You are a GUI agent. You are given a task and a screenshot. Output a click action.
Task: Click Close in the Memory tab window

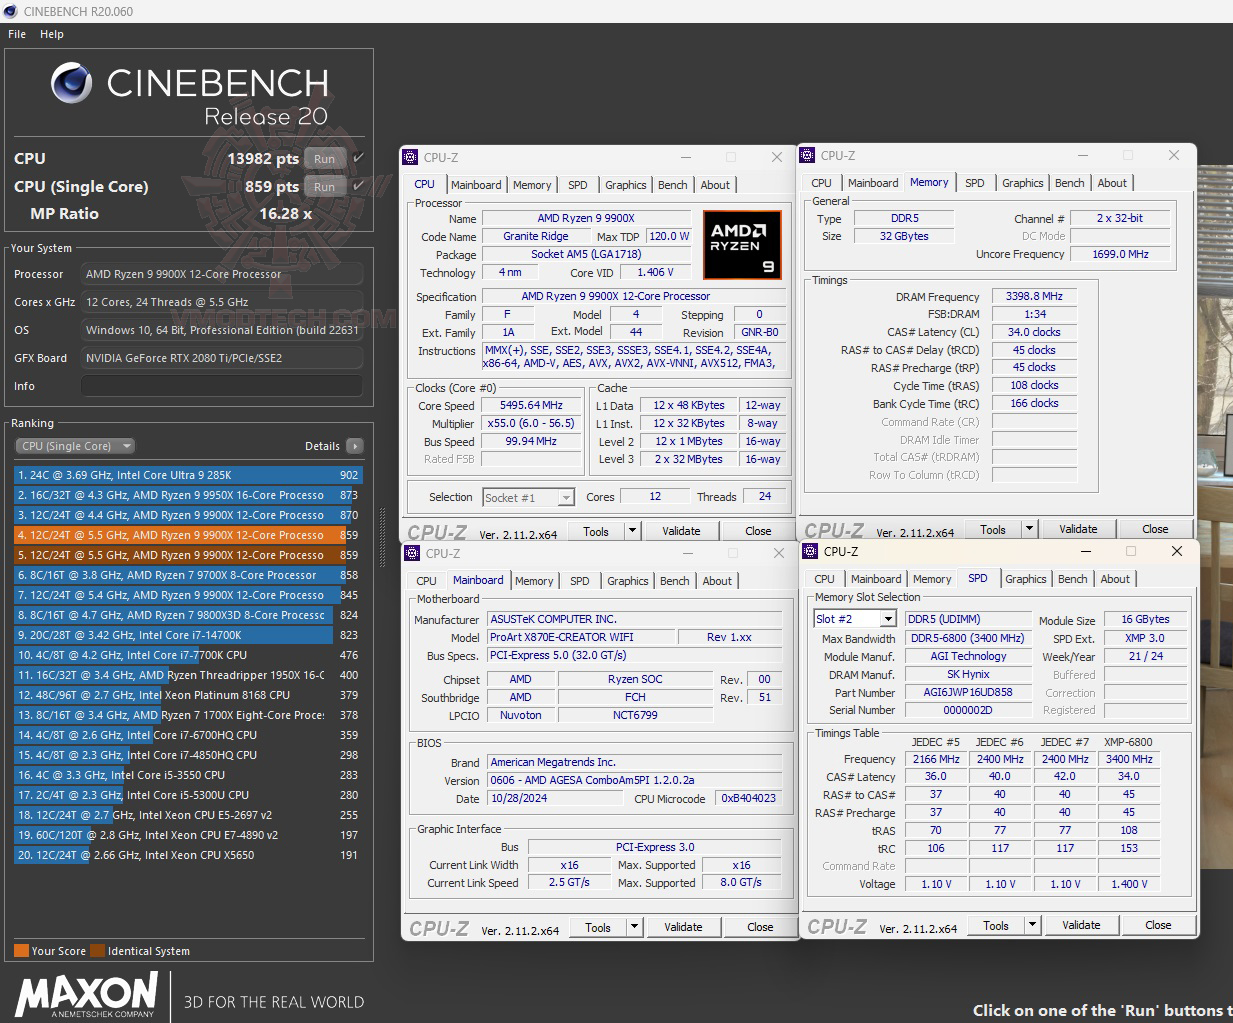(1155, 529)
